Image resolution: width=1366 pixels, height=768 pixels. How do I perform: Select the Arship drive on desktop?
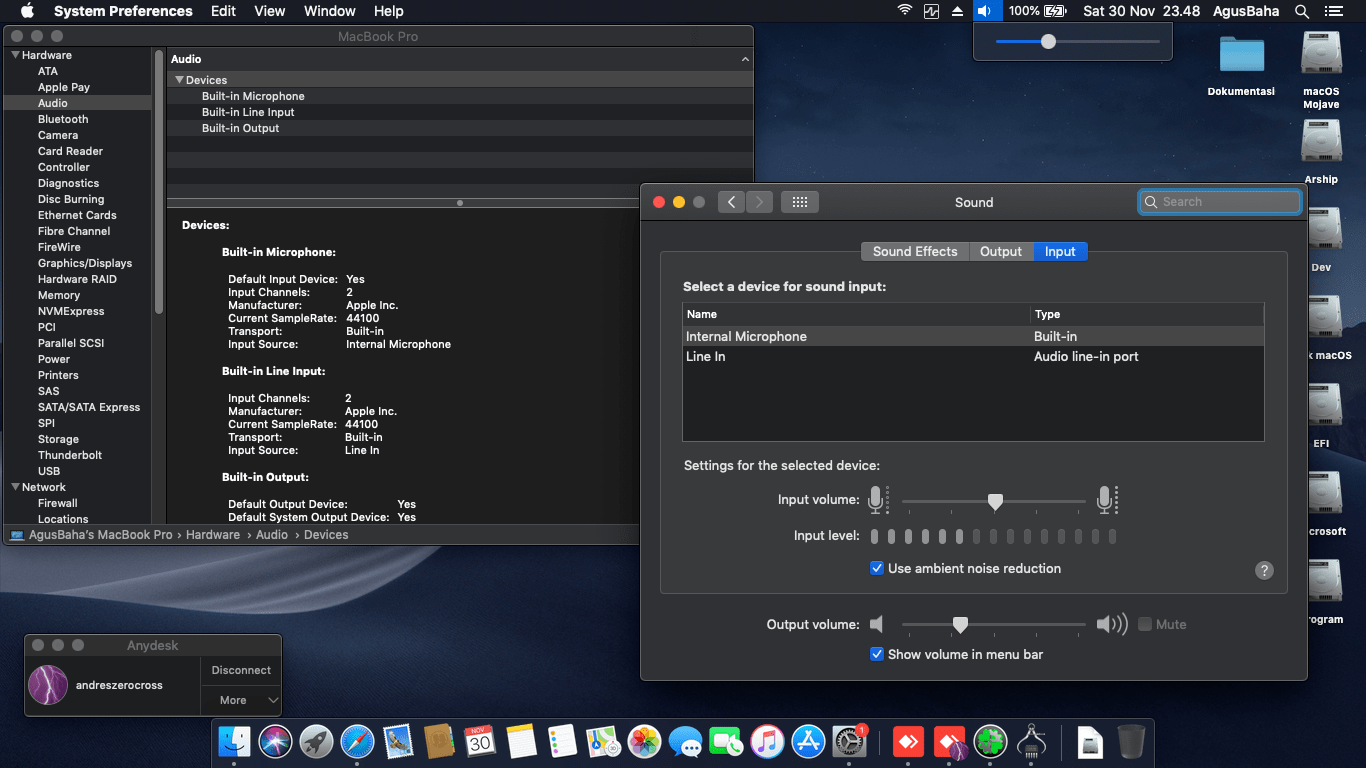1321,152
